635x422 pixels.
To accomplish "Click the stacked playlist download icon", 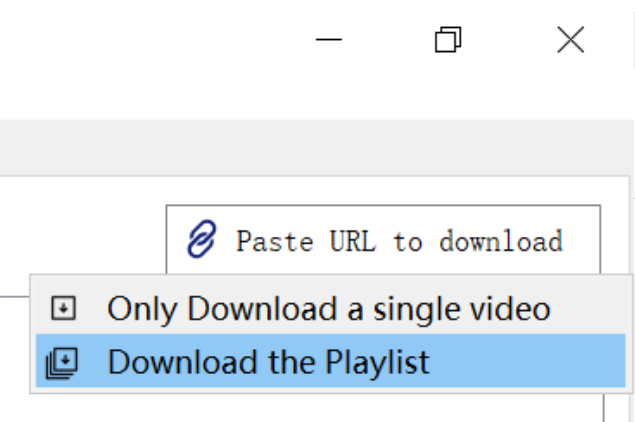I will [x=62, y=363].
